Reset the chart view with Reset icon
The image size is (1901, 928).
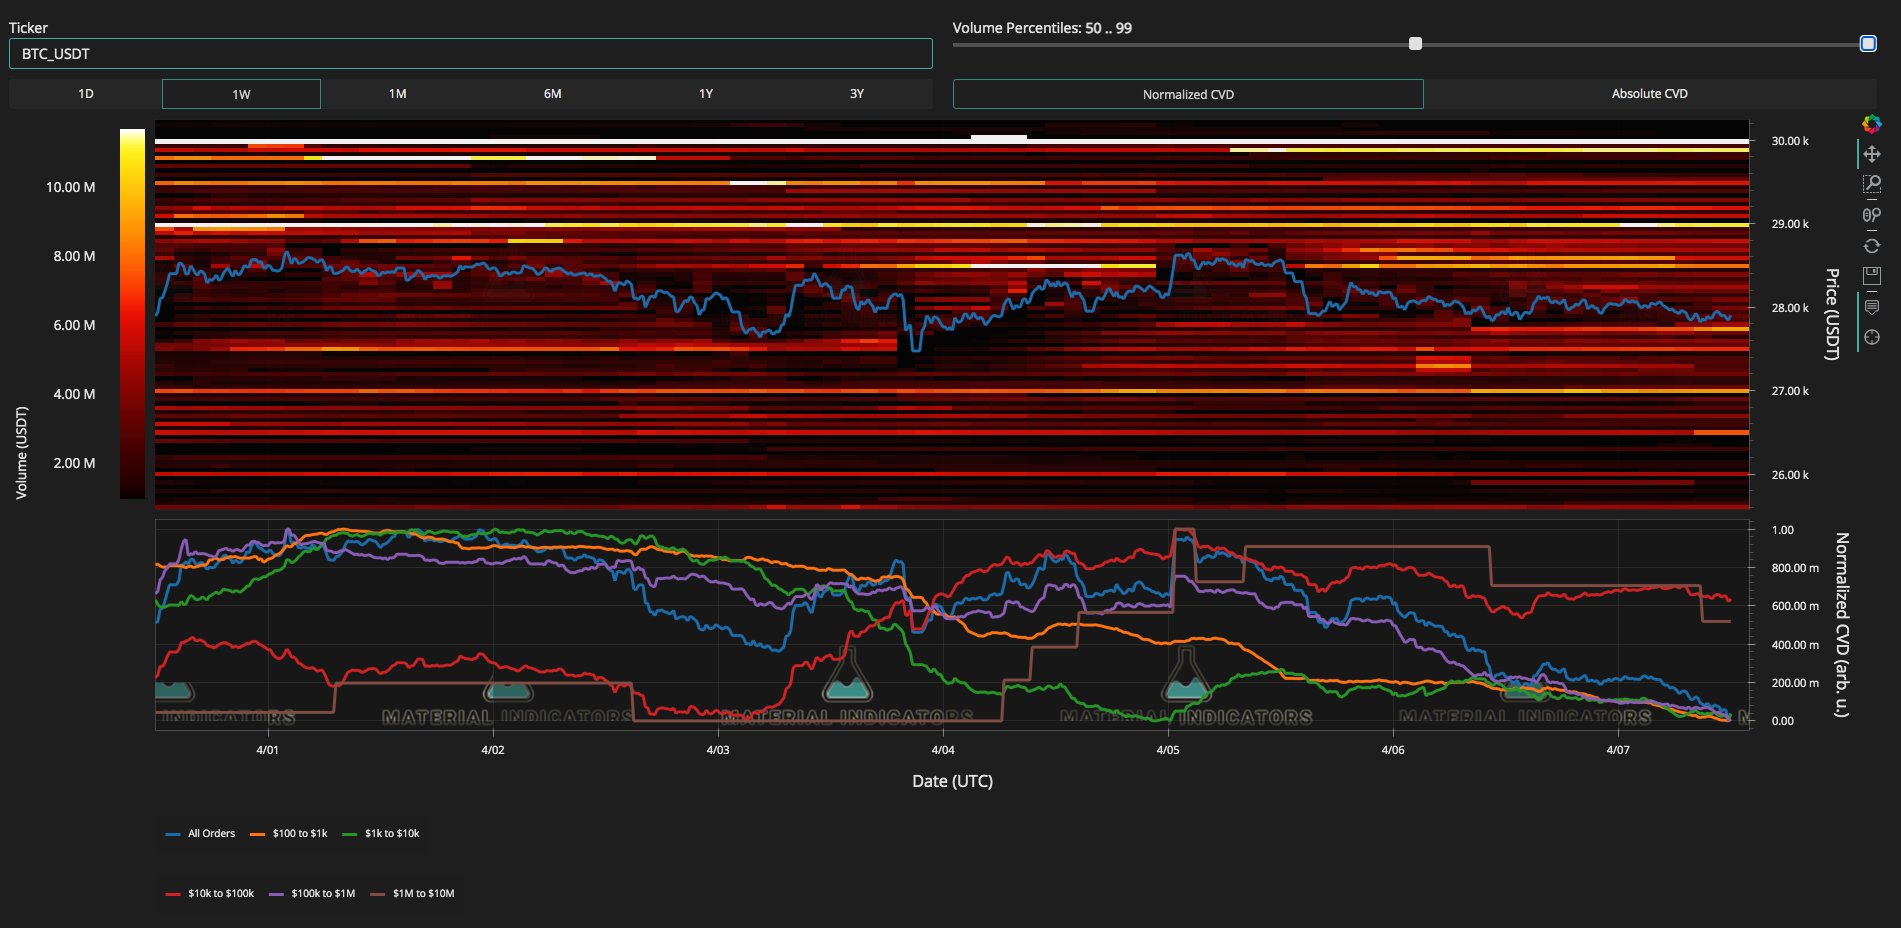(x=1871, y=246)
